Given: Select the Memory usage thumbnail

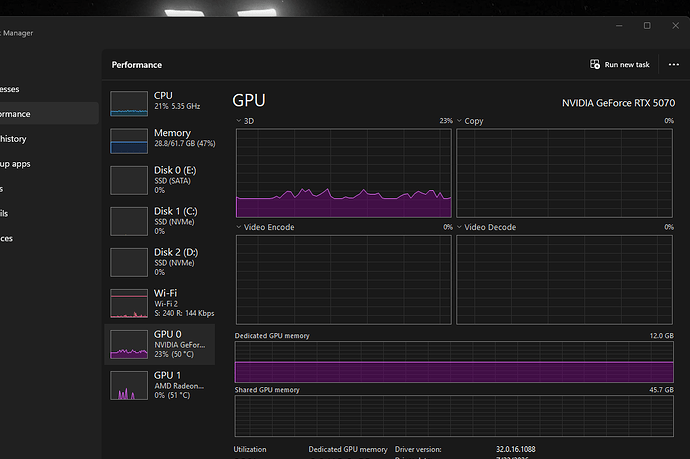Looking at the screenshot, I should [129, 141].
